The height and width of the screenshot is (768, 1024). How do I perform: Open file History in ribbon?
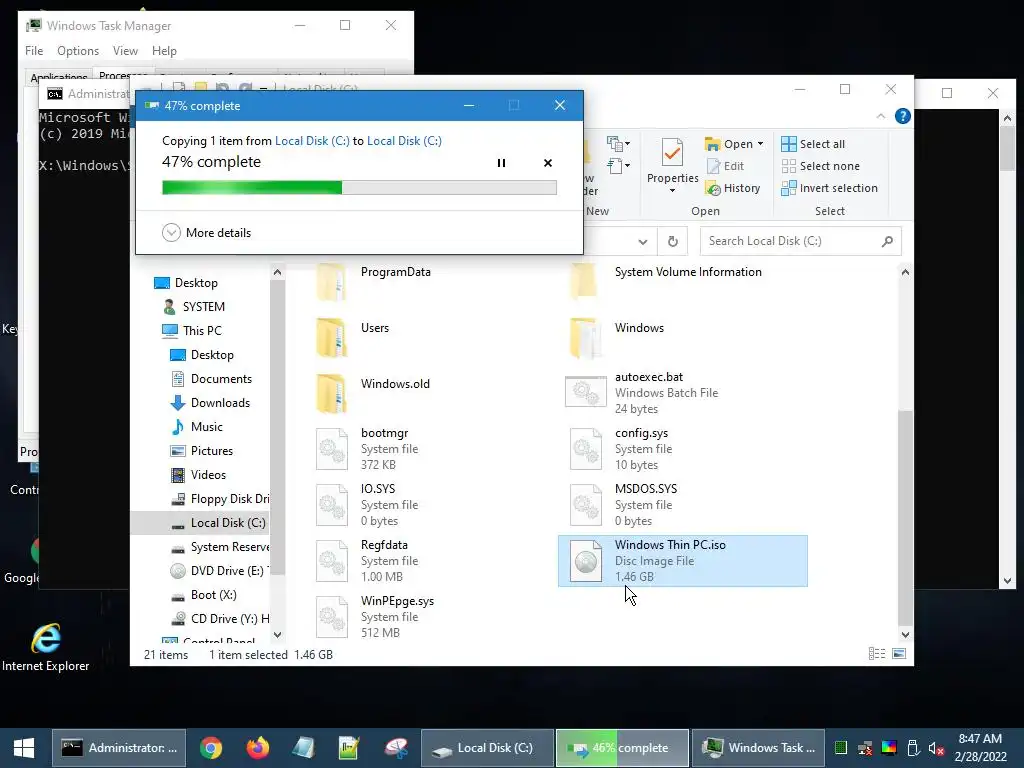[733, 188]
